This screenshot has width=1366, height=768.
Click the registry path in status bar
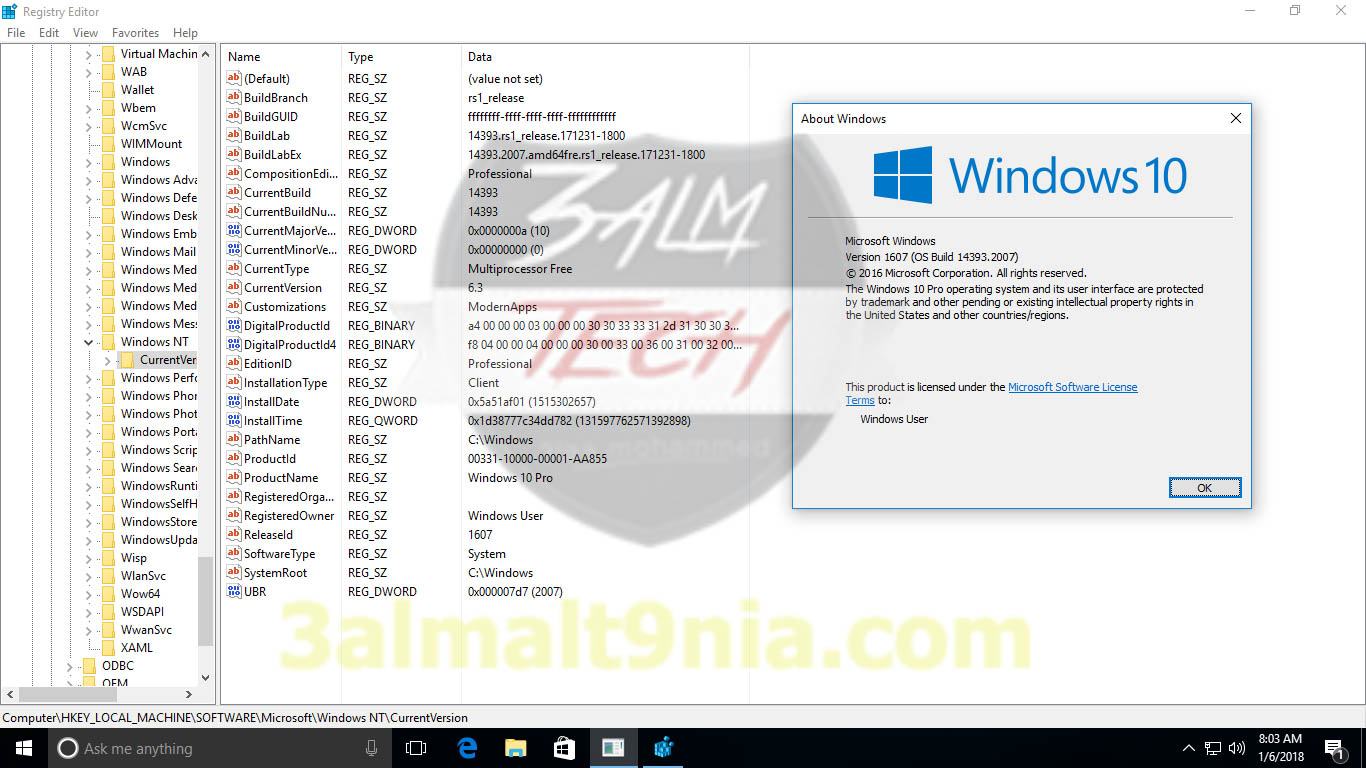tap(235, 717)
